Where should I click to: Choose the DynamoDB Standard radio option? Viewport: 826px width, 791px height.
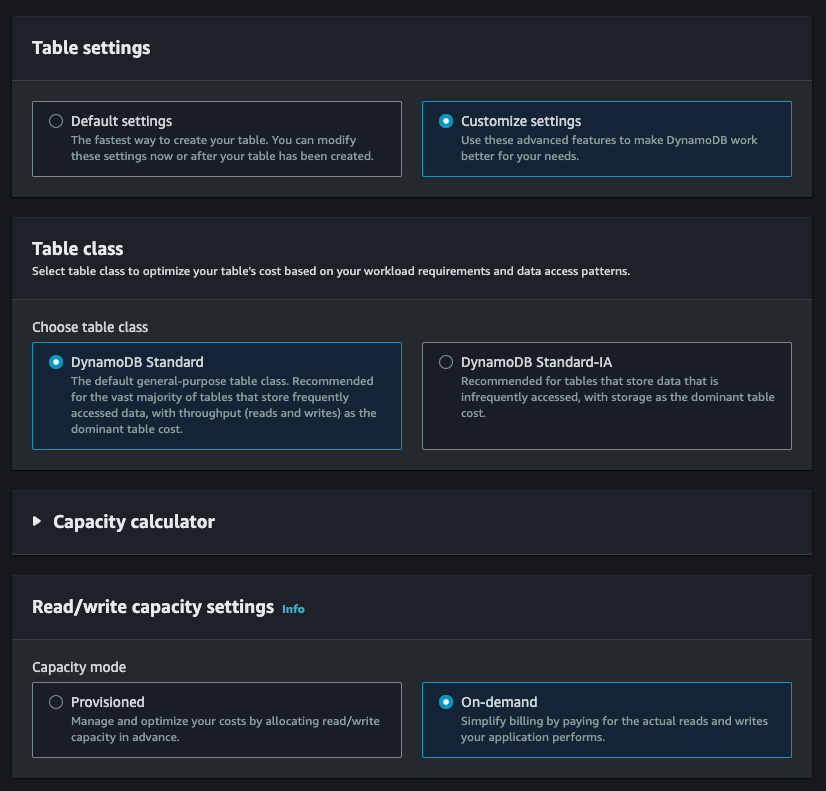point(56,362)
